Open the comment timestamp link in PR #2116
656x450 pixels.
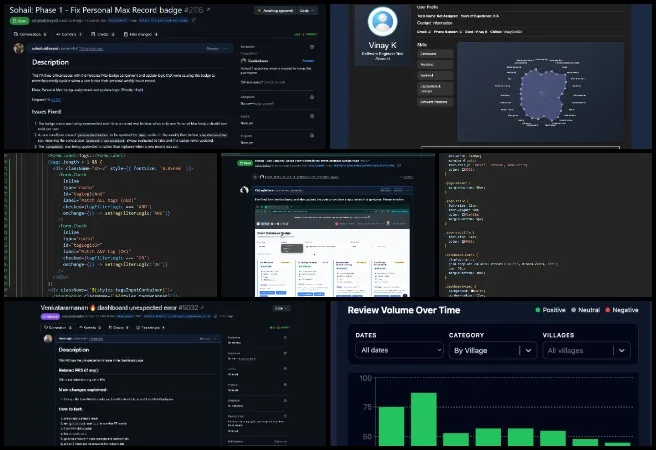pyautogui.click(x=91, y=49)
